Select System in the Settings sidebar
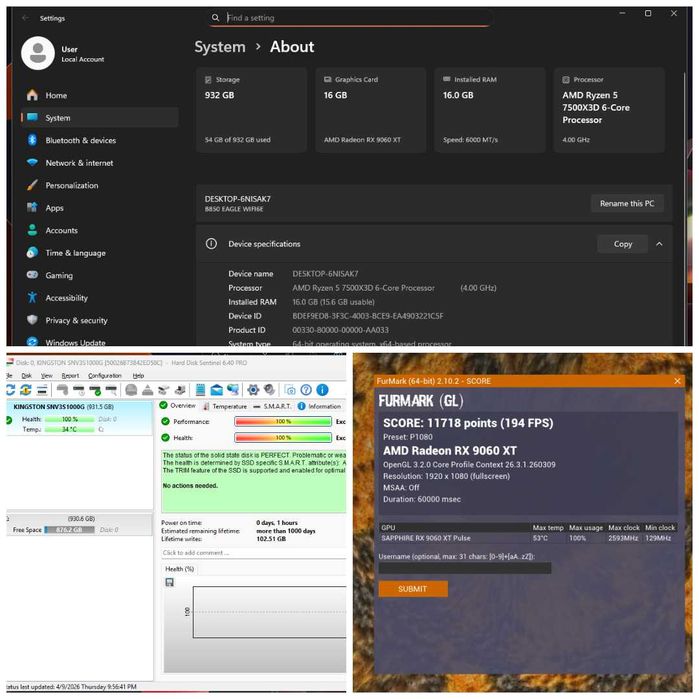This screenshot has width=699, height=699. click(99, 118)
